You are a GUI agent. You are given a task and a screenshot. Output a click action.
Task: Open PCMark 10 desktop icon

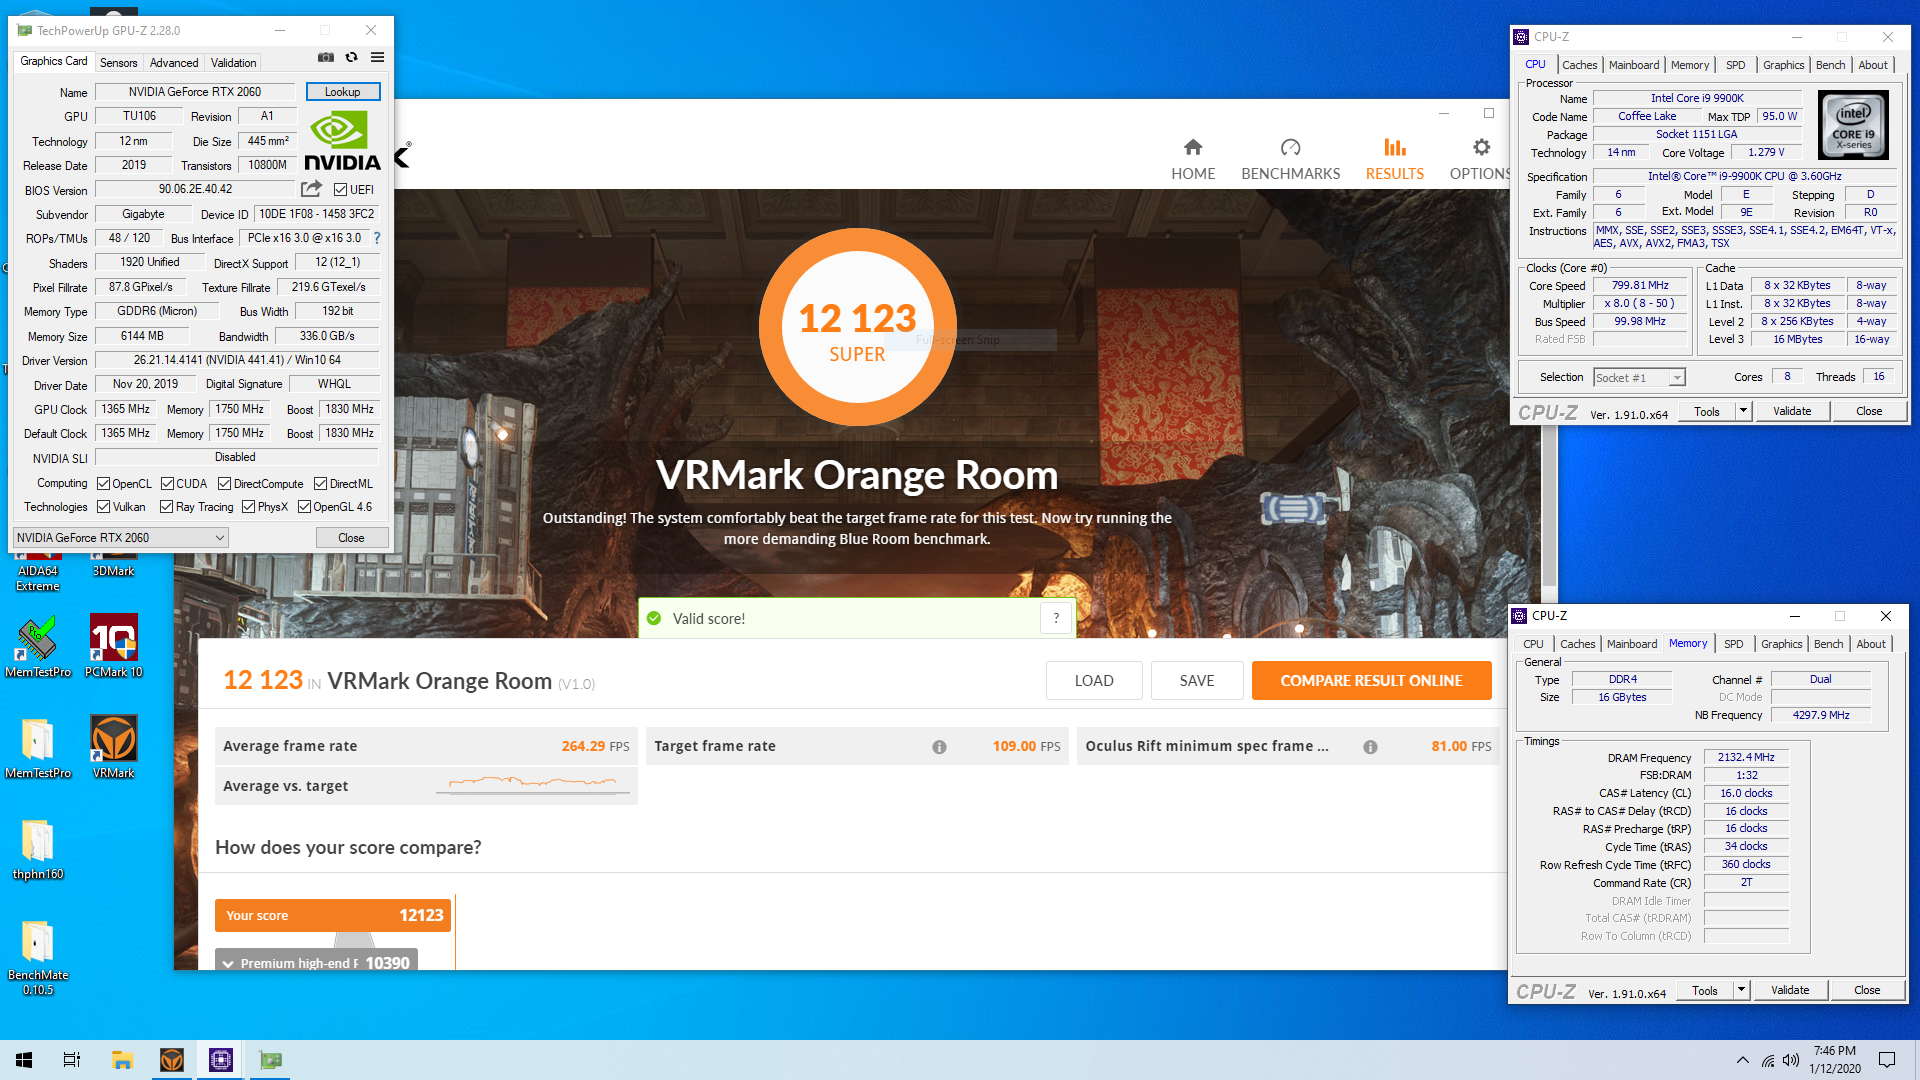pos(114,646)
